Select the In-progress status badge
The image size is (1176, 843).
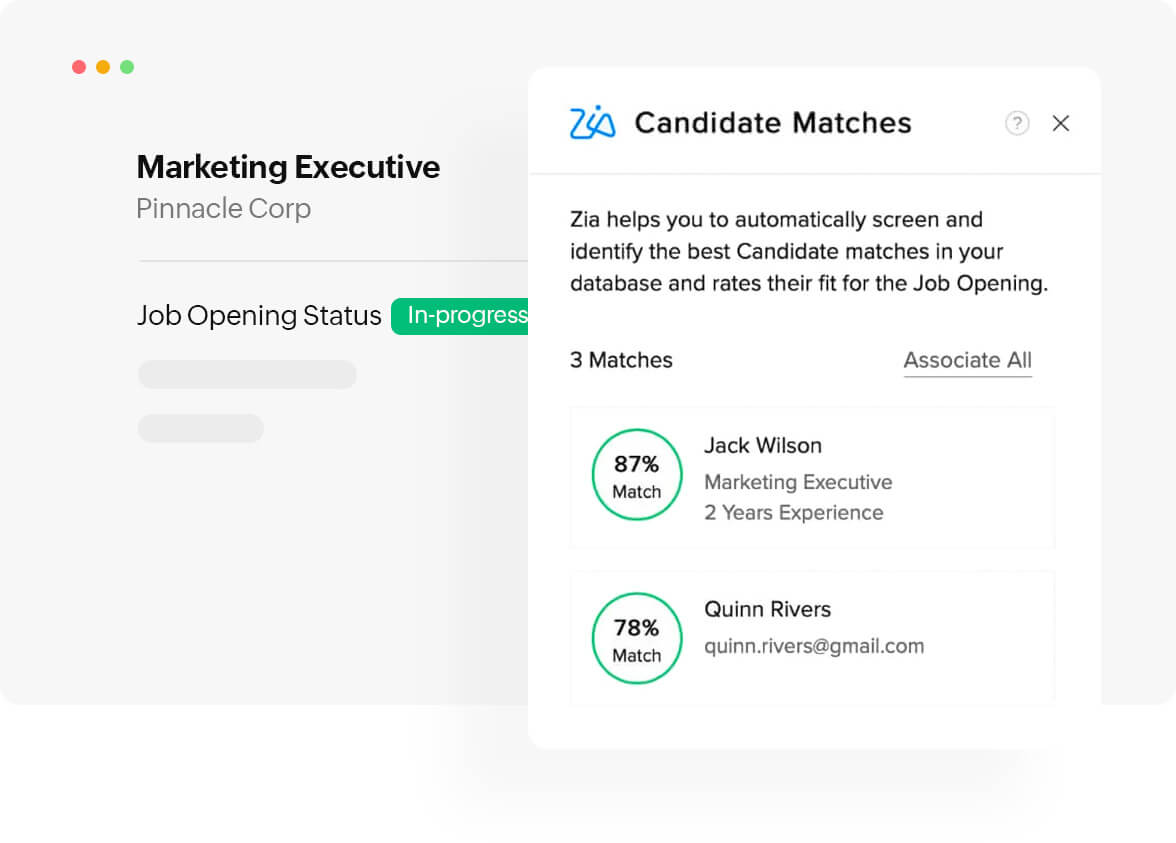click(x=462, y=316)
